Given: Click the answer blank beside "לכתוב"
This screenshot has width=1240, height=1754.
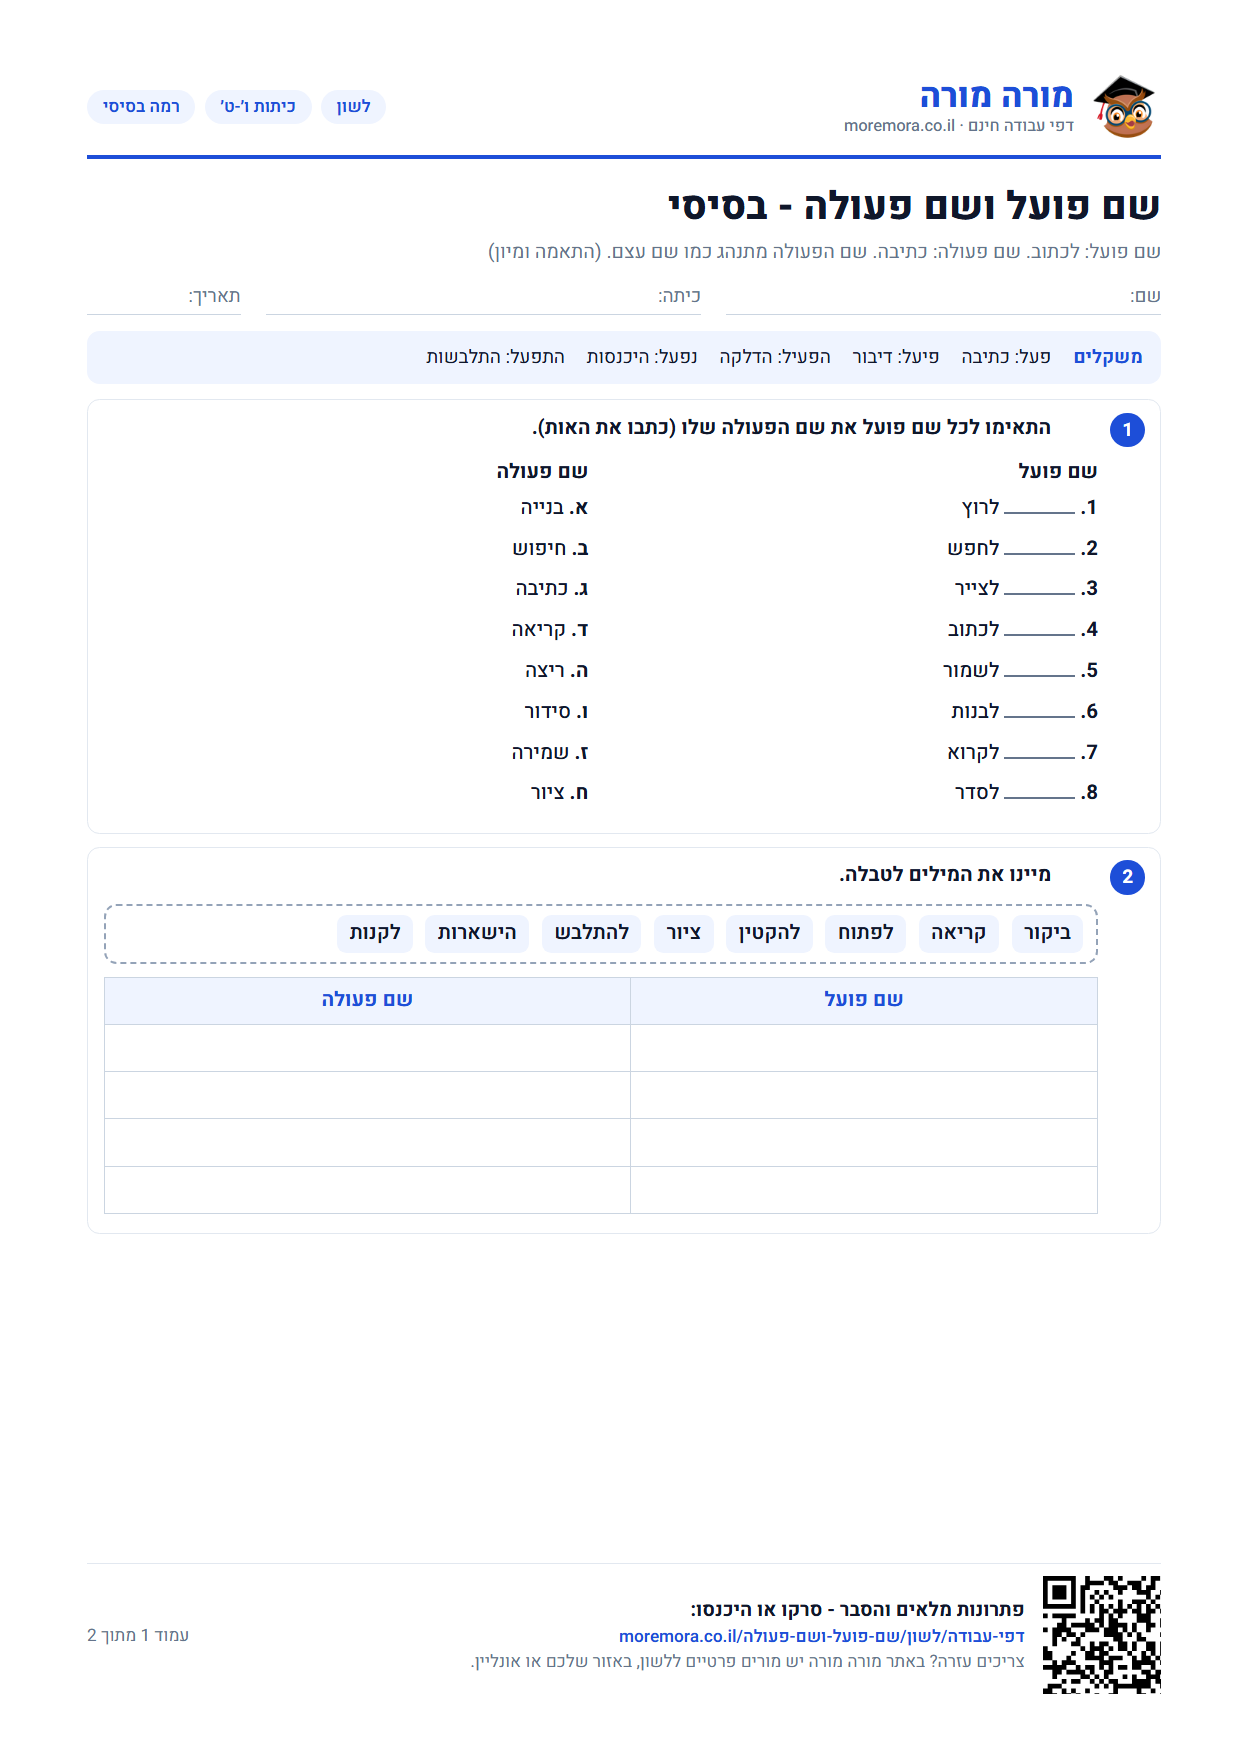Looking at the screenshot, I should [1039, 631].
